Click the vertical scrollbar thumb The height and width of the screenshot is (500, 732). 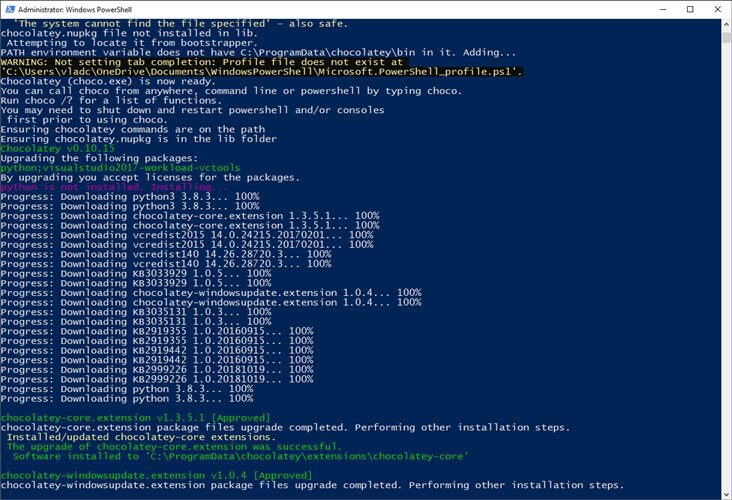[x=726, y=37]
